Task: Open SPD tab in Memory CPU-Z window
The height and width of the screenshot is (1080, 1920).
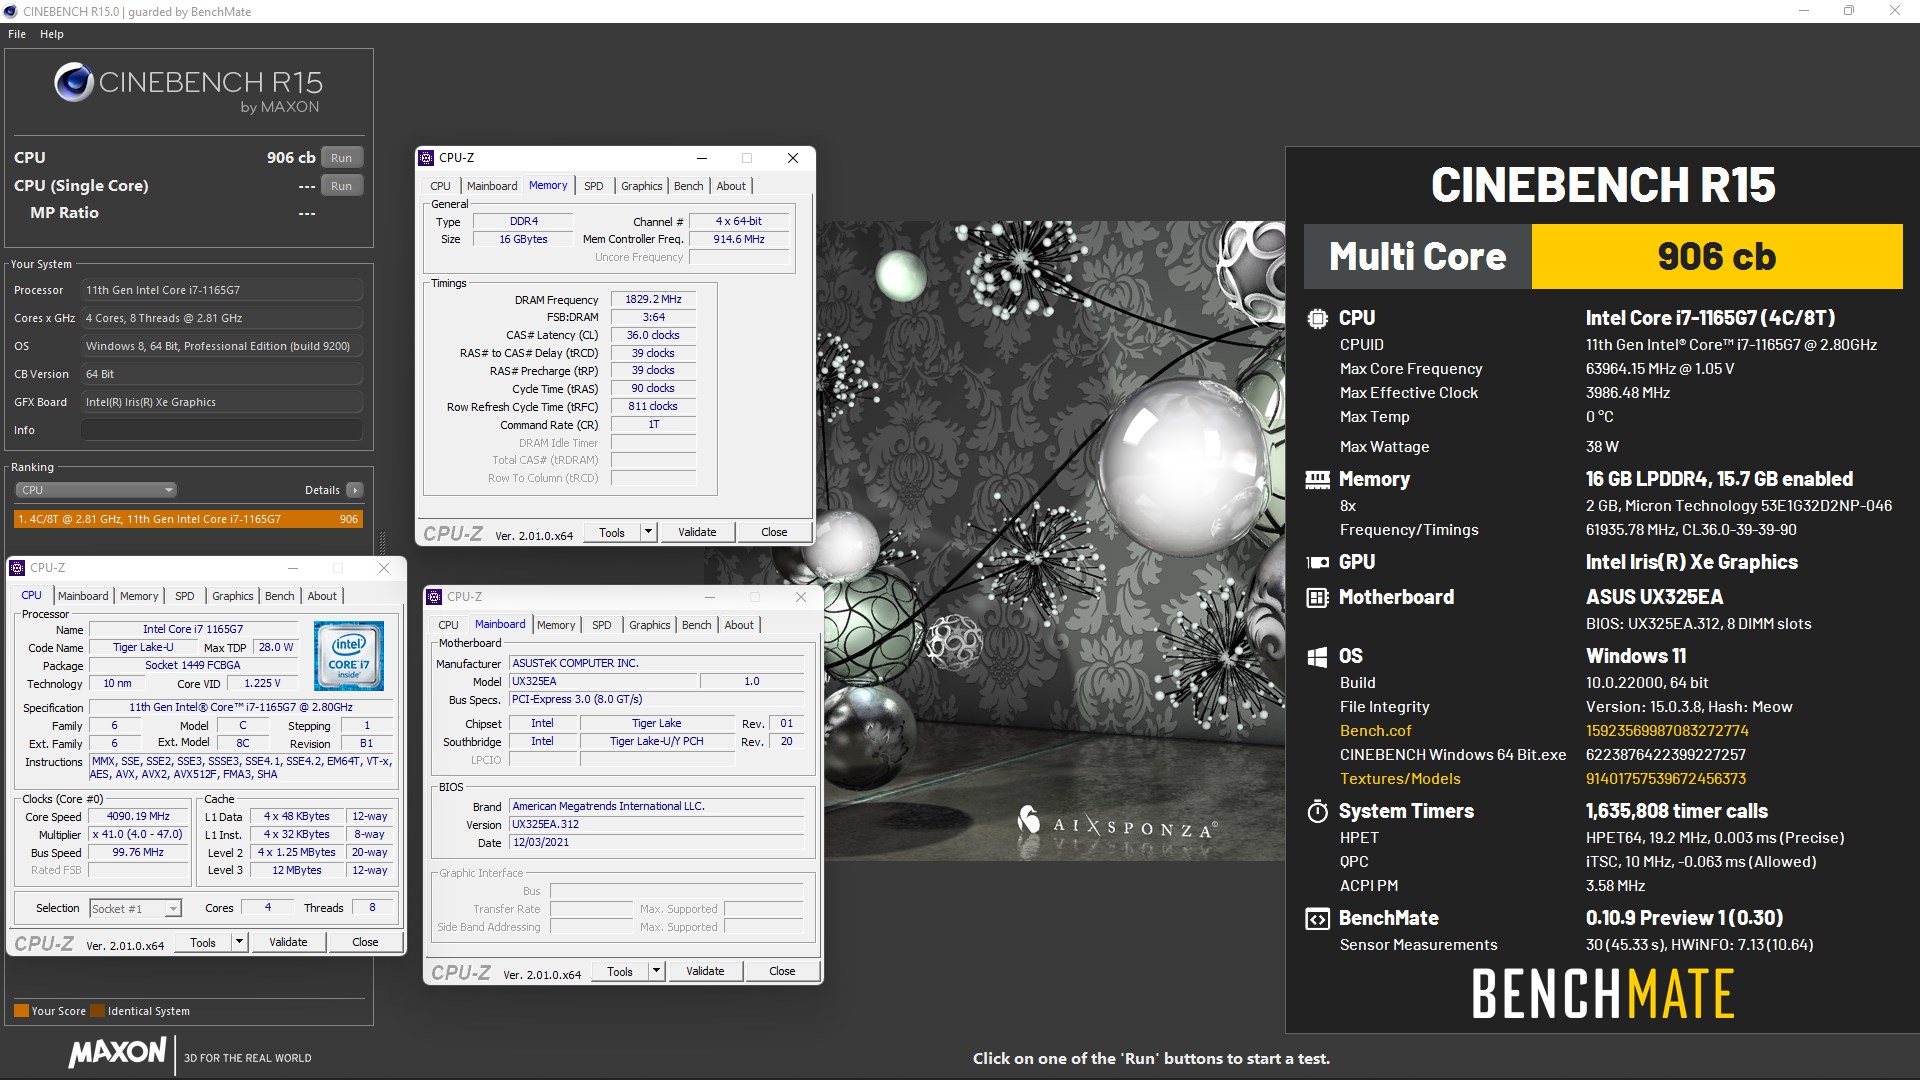Action: (594, 186)
